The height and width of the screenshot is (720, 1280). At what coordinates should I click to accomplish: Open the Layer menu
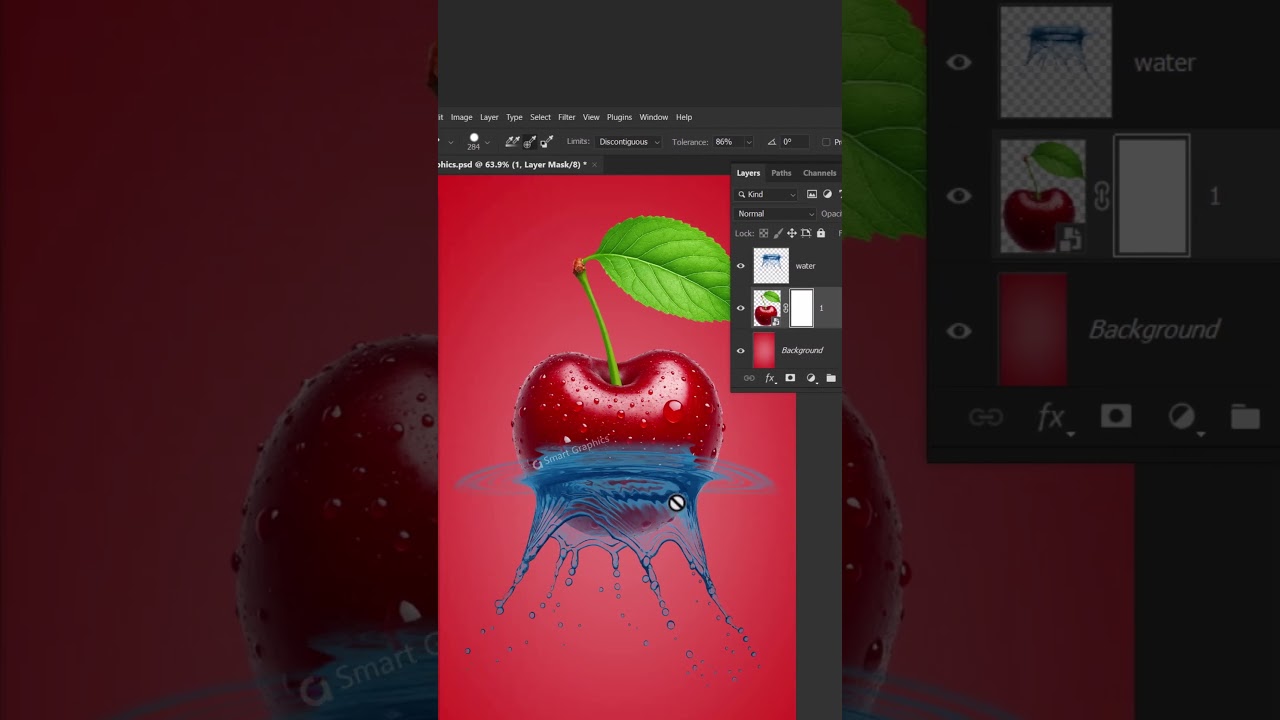[489, 117]
